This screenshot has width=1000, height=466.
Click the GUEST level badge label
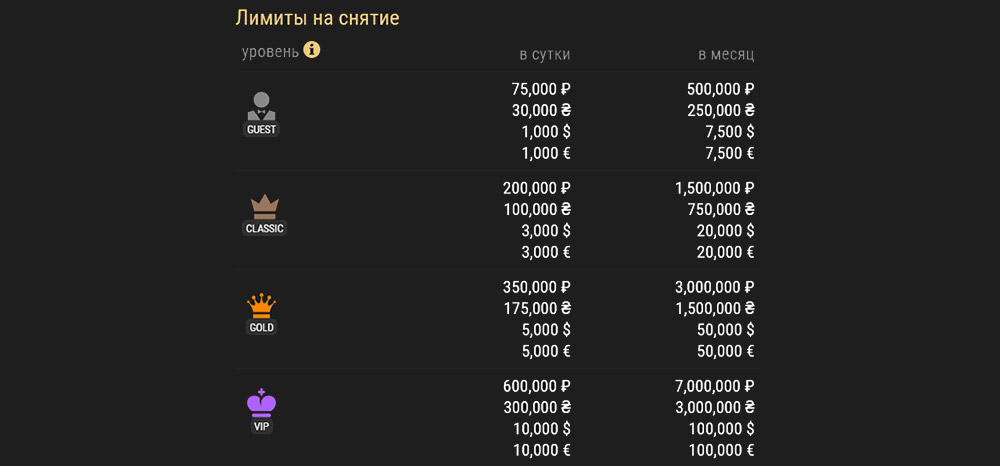[x=261, y=129]
